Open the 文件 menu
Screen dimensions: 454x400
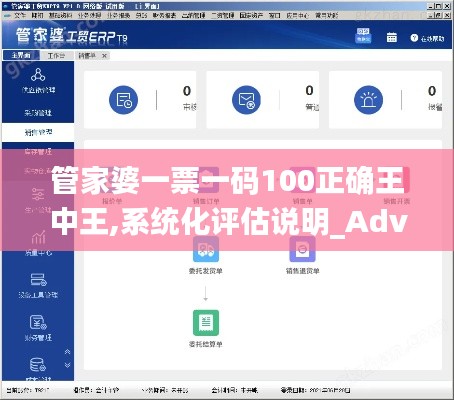[x=20, y=15]
